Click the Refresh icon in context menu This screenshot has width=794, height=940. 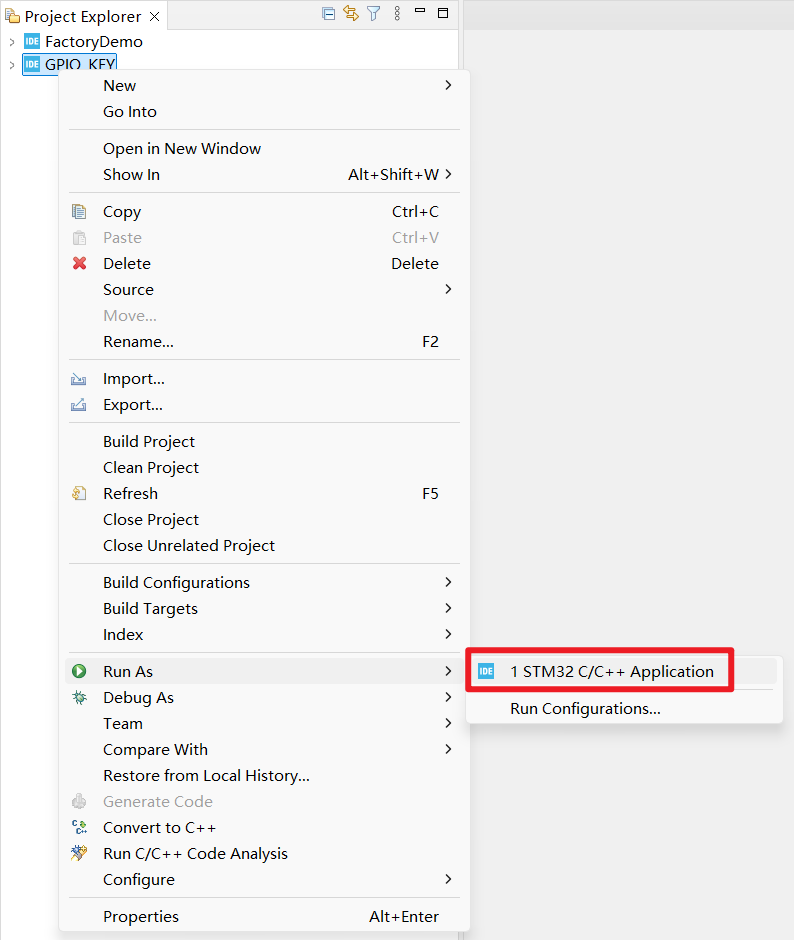coord(80,494)
